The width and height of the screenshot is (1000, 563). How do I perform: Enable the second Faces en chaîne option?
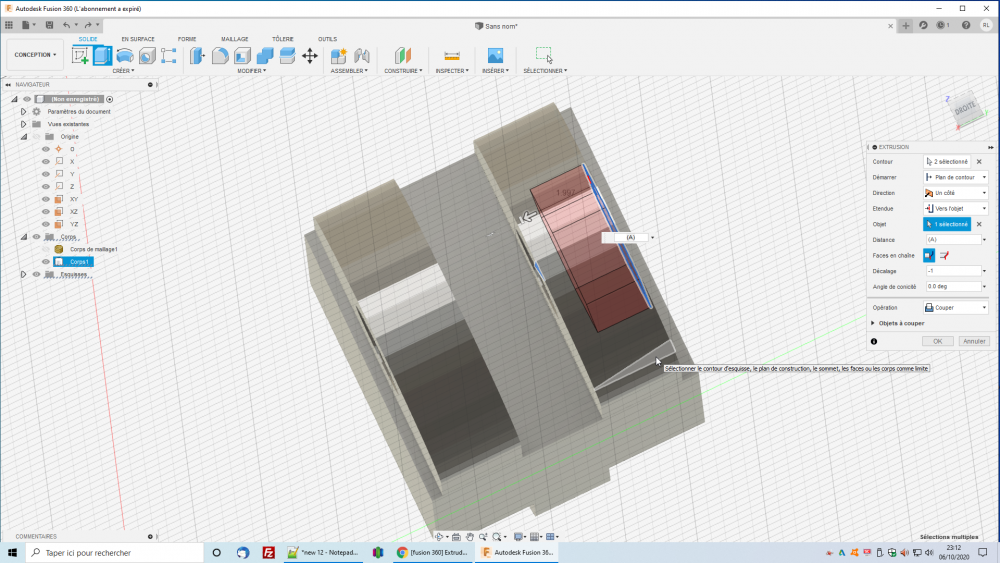tap(945, 256)
